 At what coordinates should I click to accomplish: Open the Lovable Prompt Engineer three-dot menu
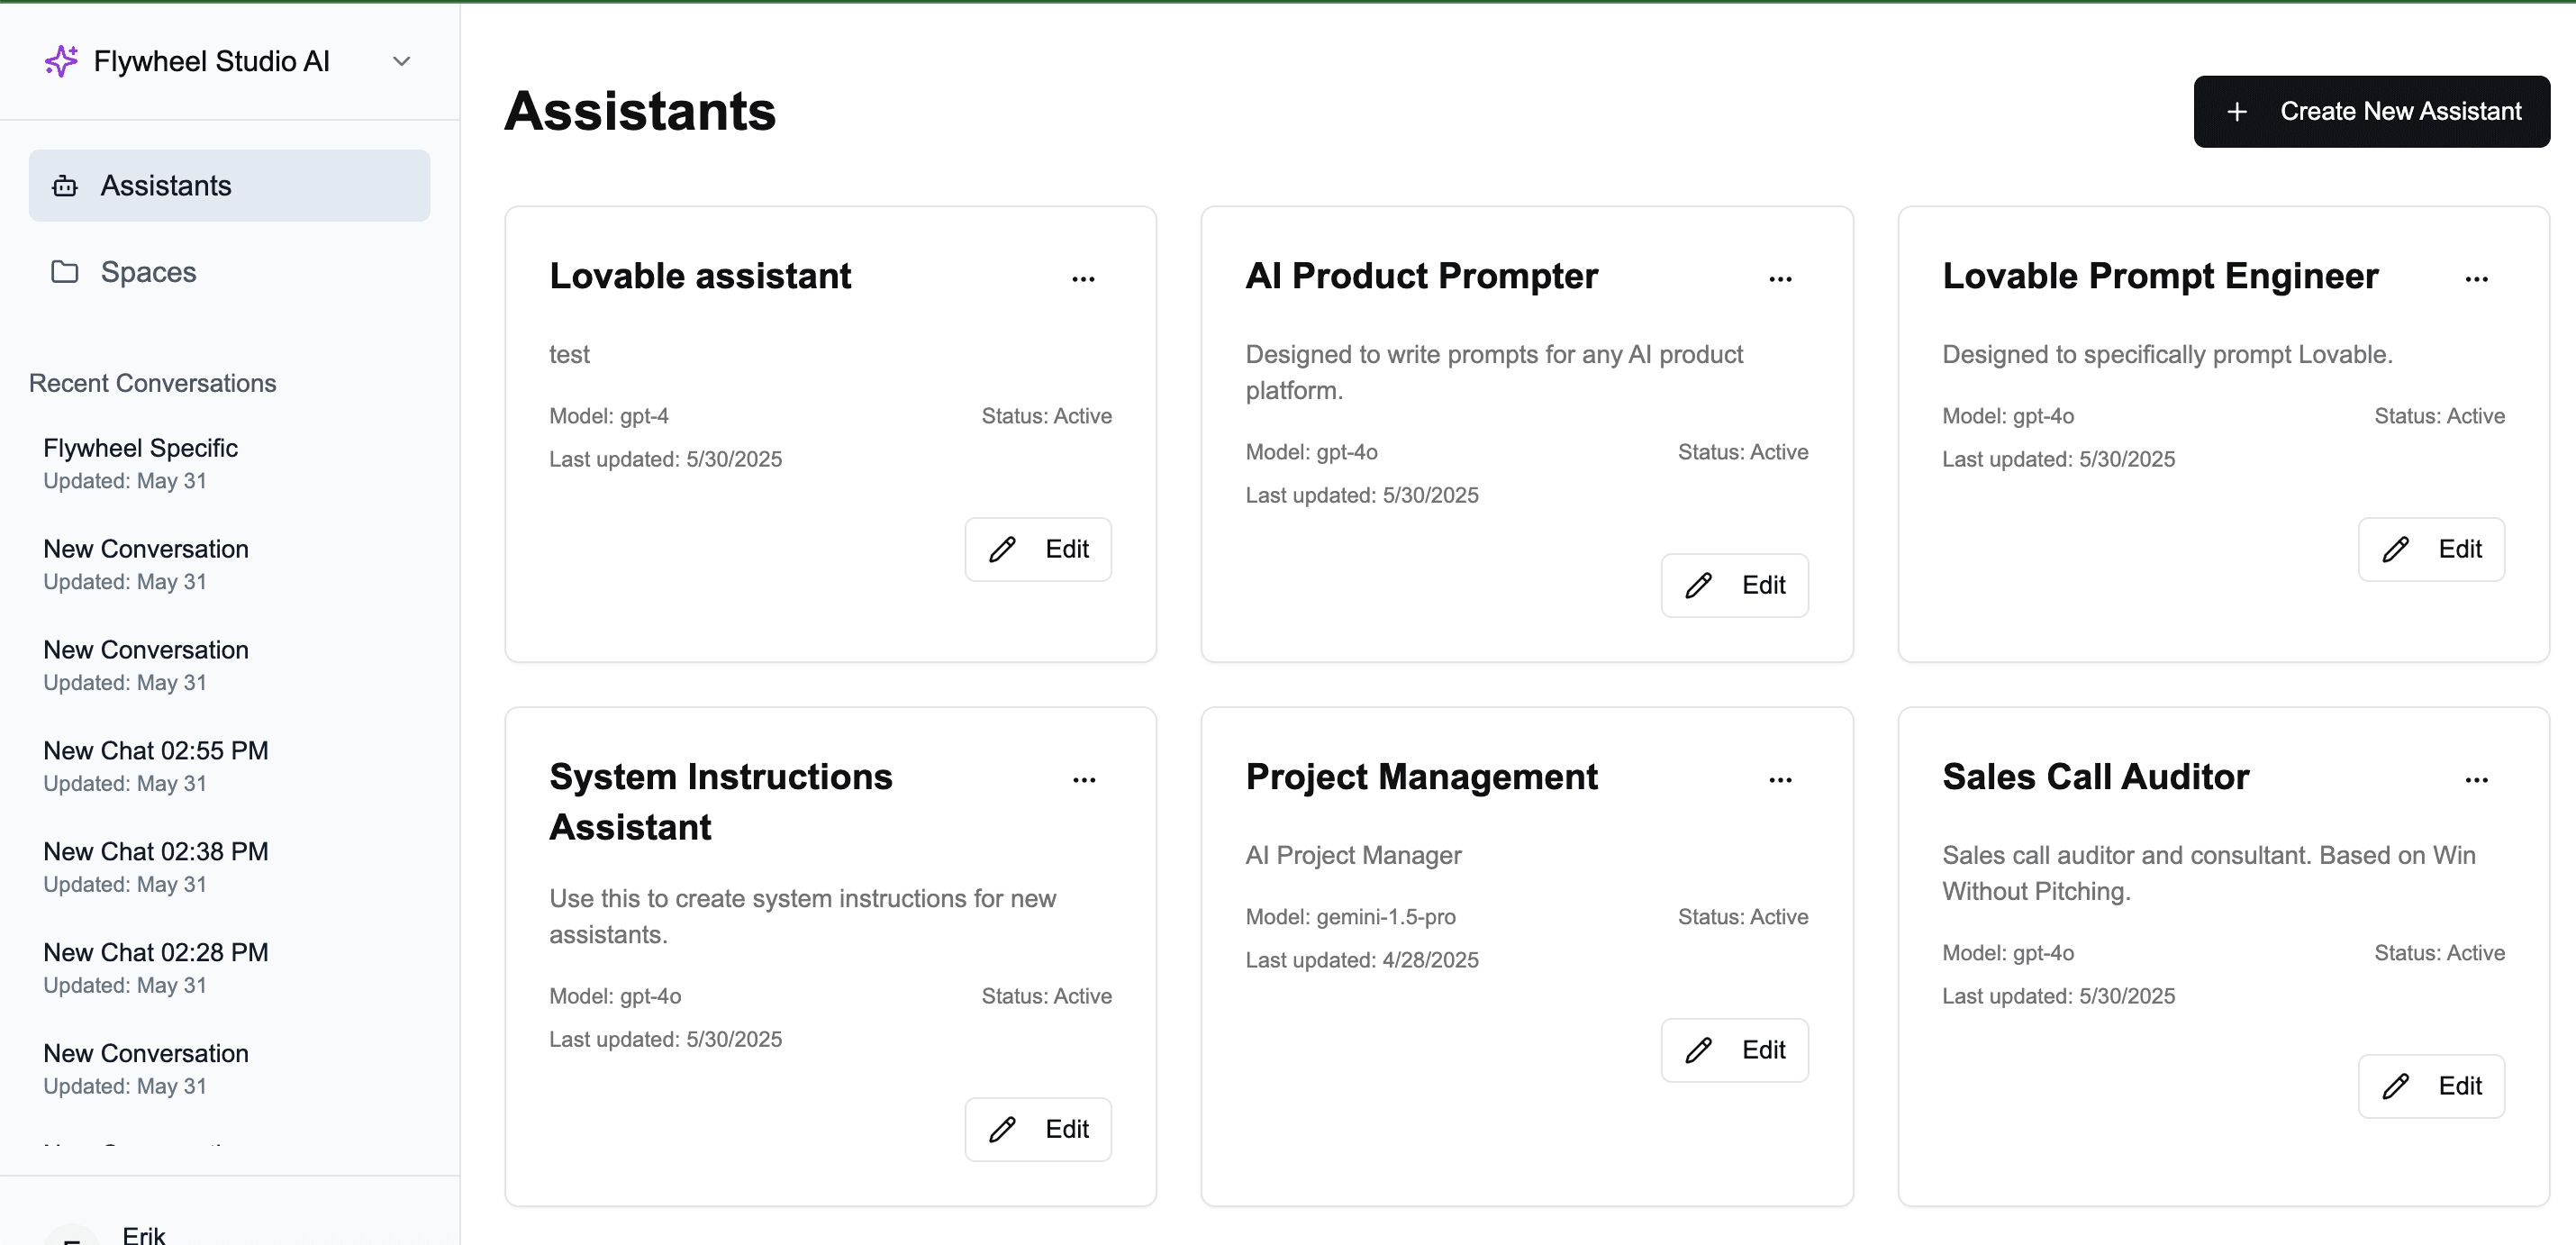point(2476,278)
